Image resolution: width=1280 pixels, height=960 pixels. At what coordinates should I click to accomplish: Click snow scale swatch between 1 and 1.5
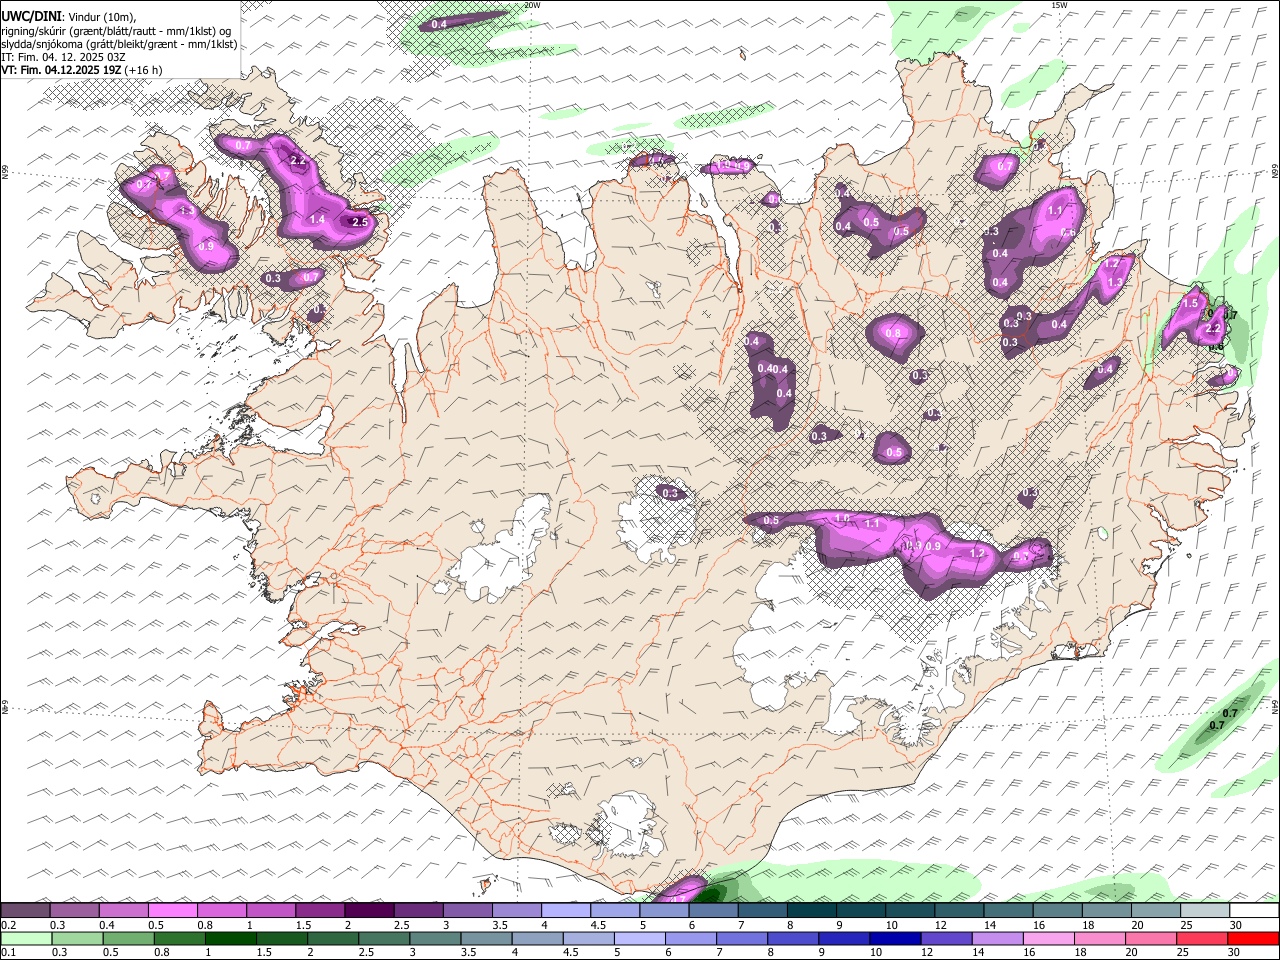coord(271,910)
